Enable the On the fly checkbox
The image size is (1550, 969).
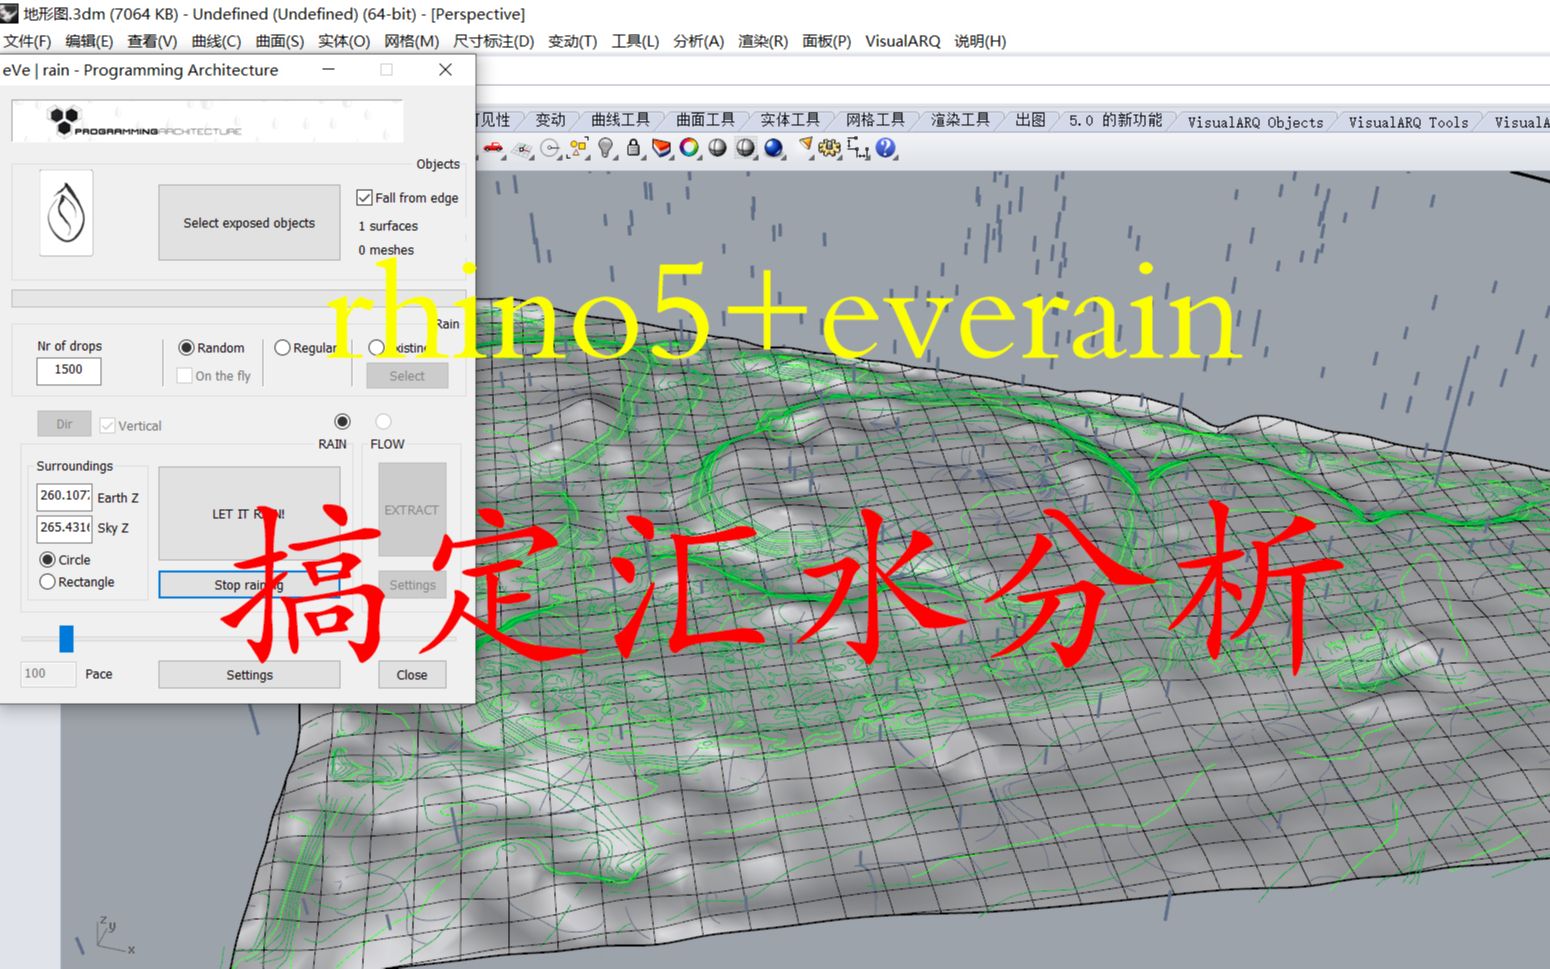pyautogui.click(x=185, y=375)
